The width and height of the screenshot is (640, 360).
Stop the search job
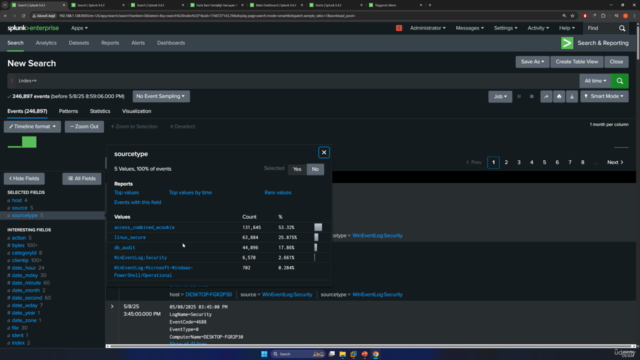tap(531, 97)
